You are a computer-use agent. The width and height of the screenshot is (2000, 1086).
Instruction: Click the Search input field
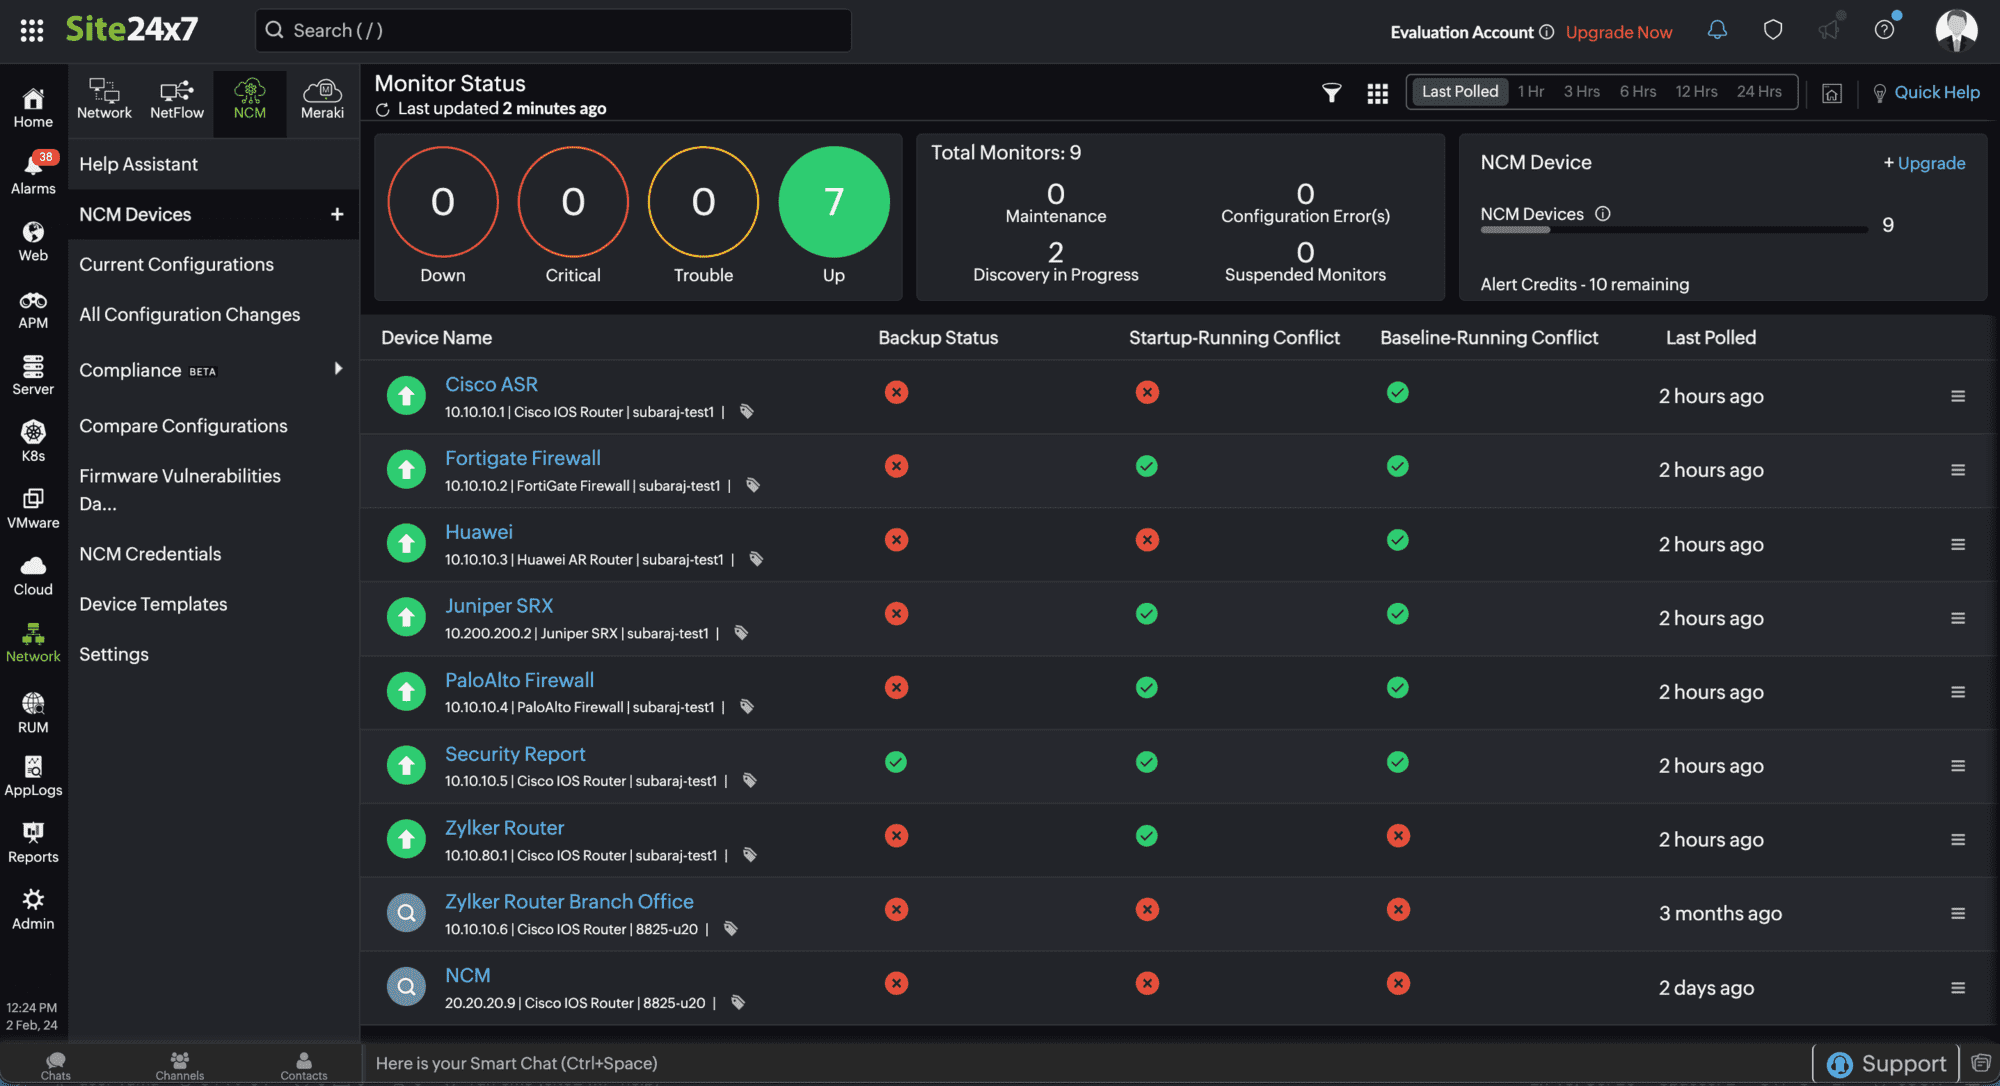(553, 31)
